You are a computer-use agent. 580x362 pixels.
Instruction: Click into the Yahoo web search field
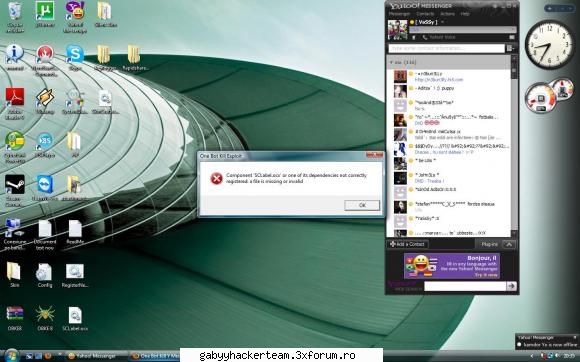click(x=465, y=286)
